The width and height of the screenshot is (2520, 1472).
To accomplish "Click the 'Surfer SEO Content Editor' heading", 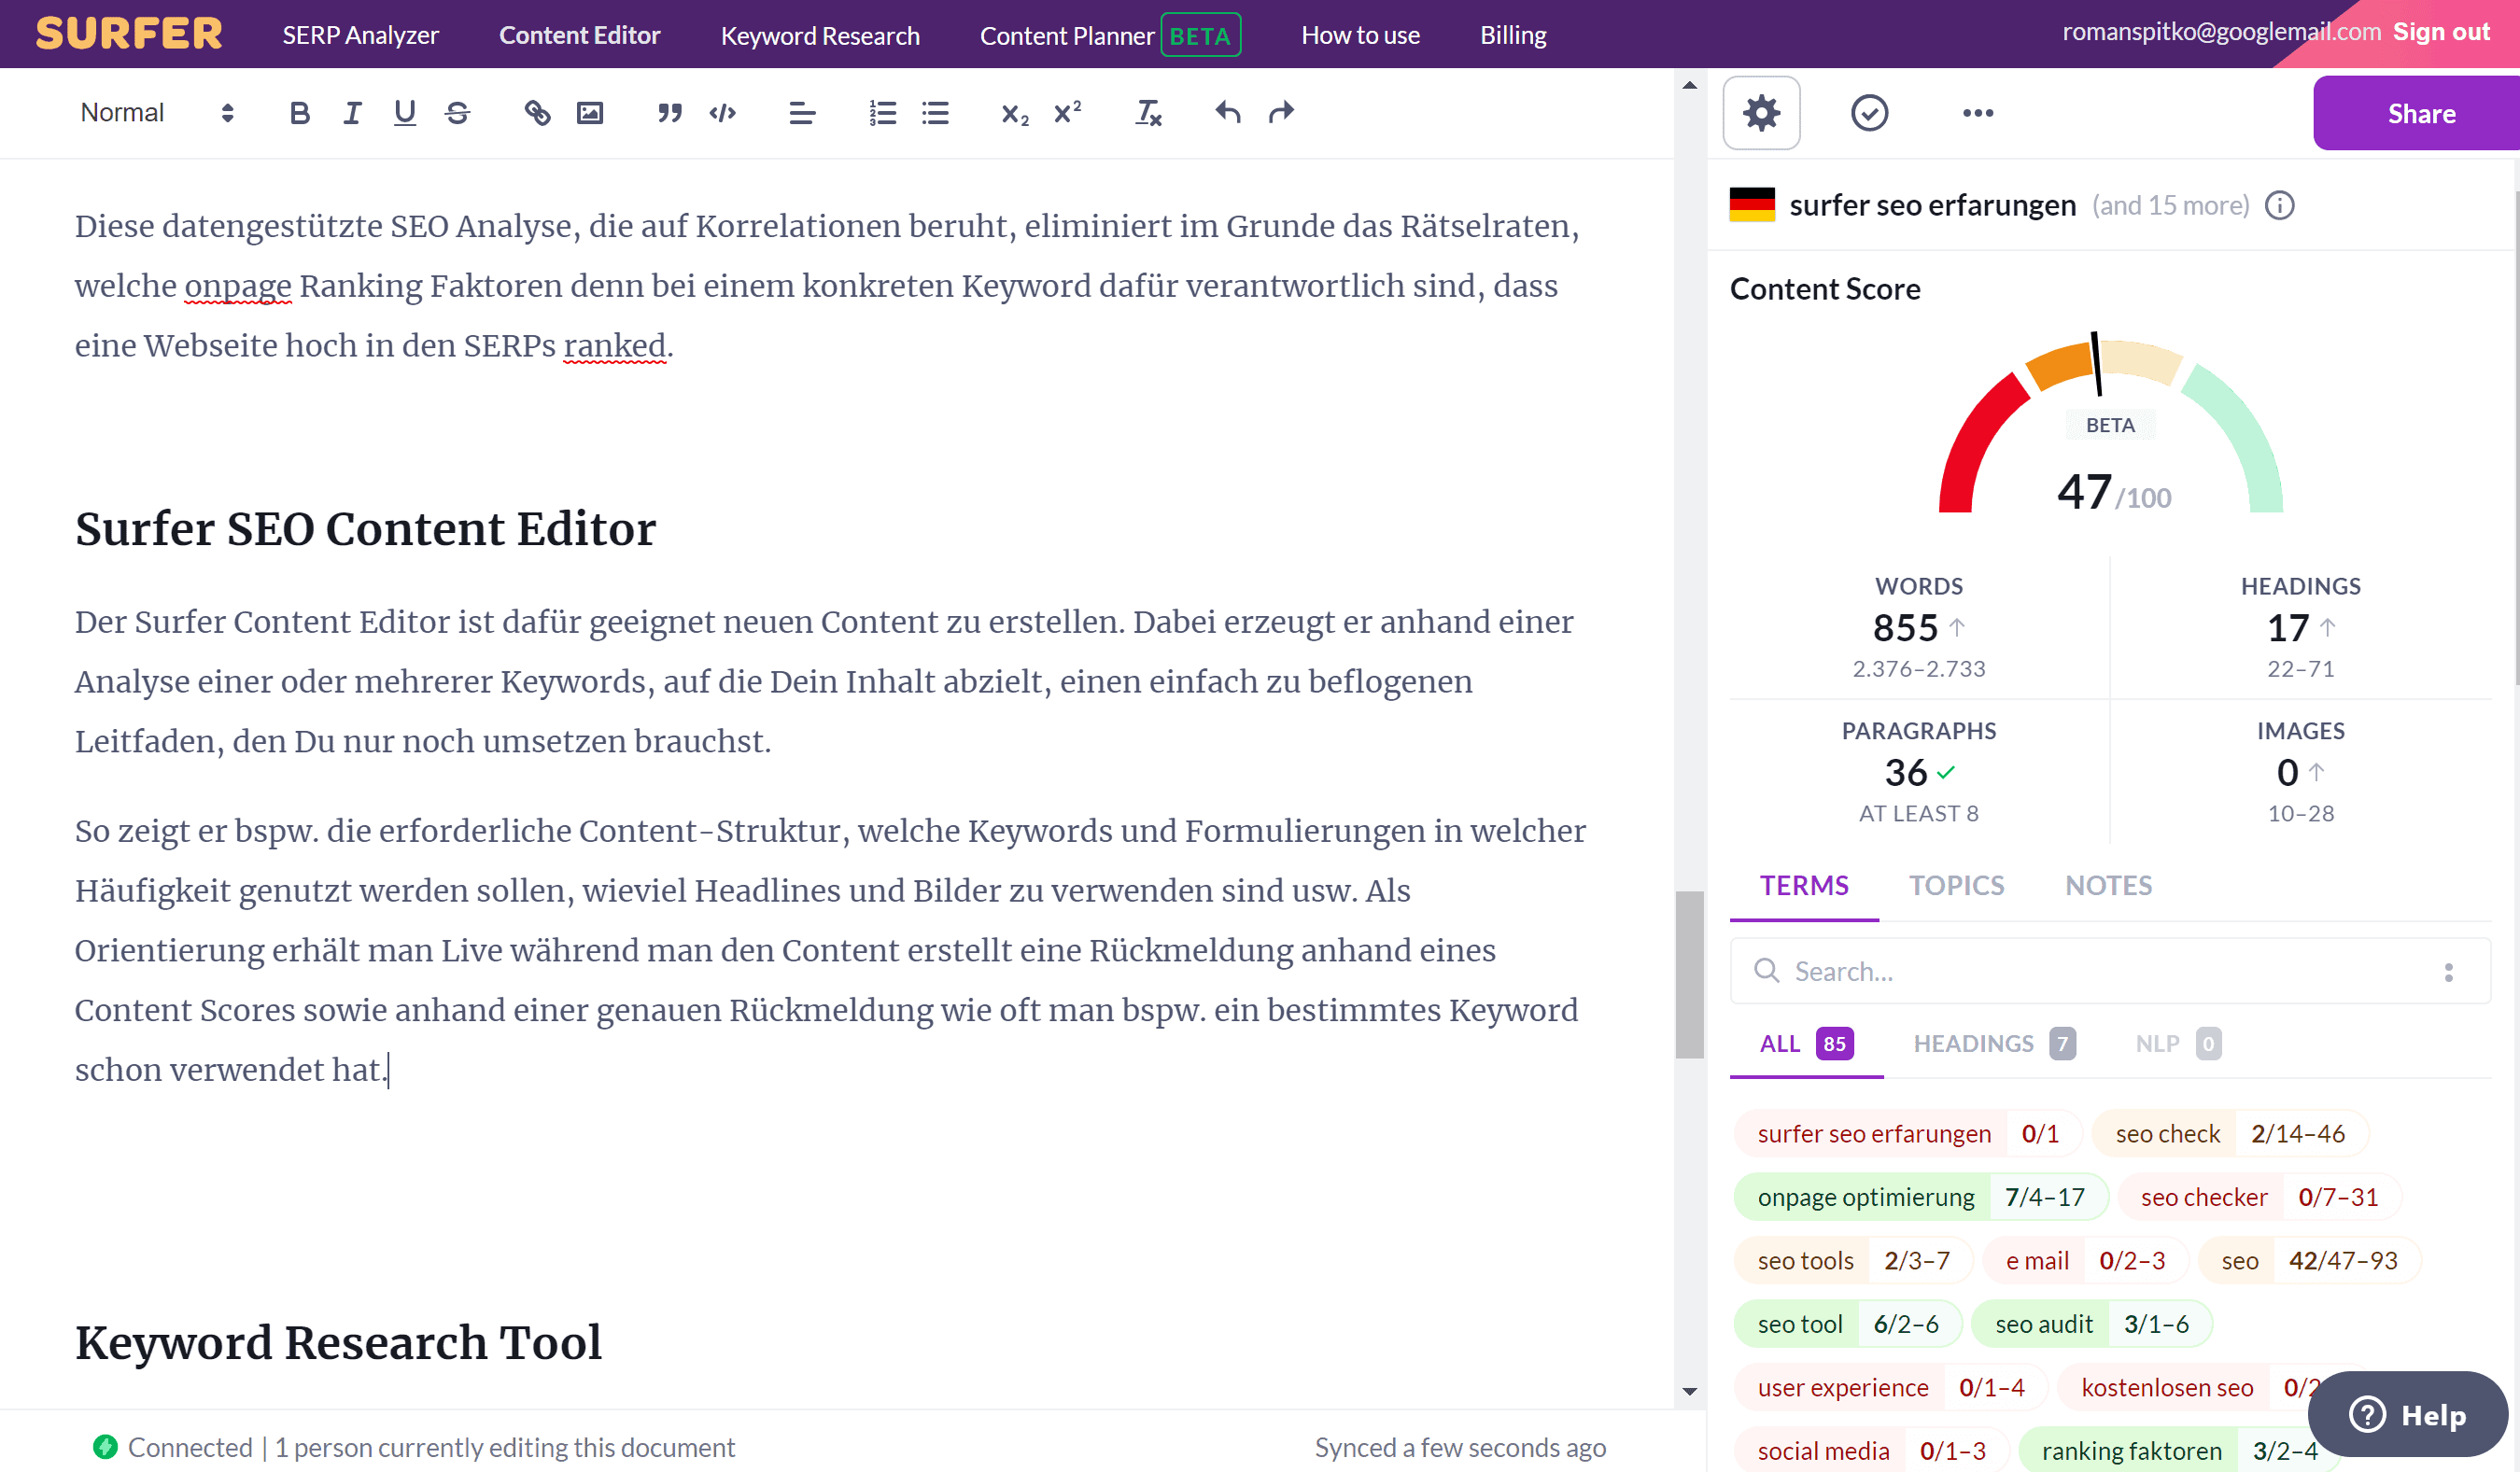I will tap(365, 528).
